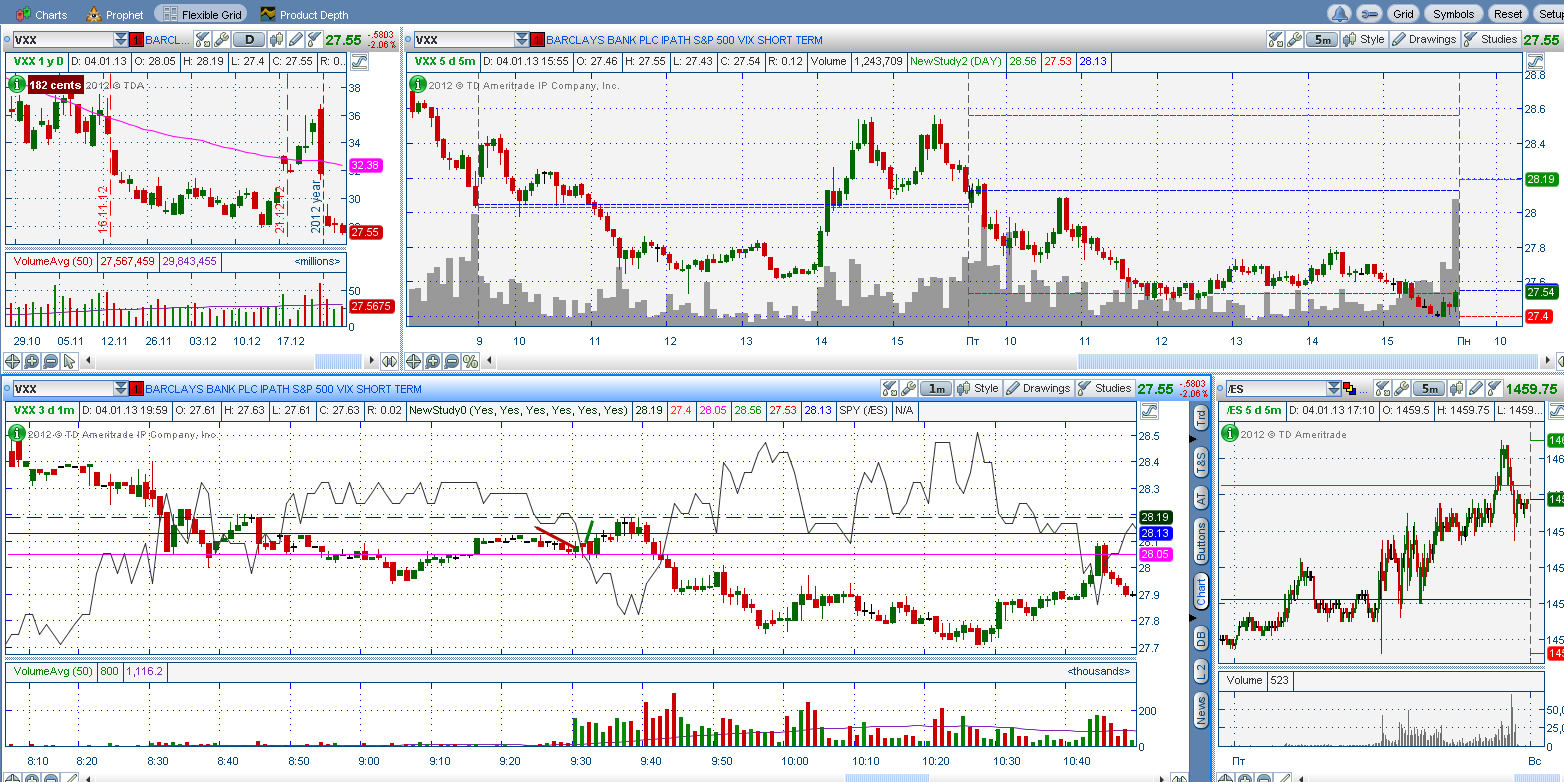Click the Buttons side panel tab
Viewport: 1564px width, 782px height.
pos(1201,541)
